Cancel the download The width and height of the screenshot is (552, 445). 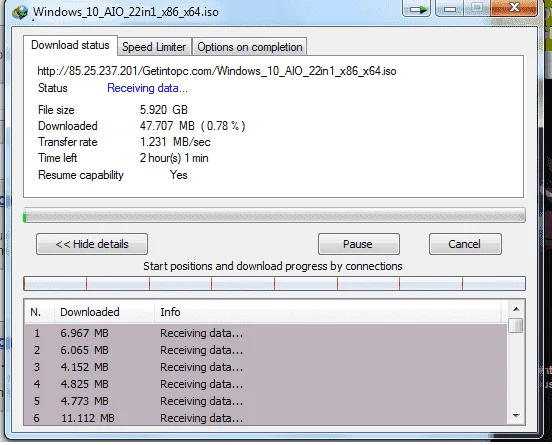pos(465,244)
